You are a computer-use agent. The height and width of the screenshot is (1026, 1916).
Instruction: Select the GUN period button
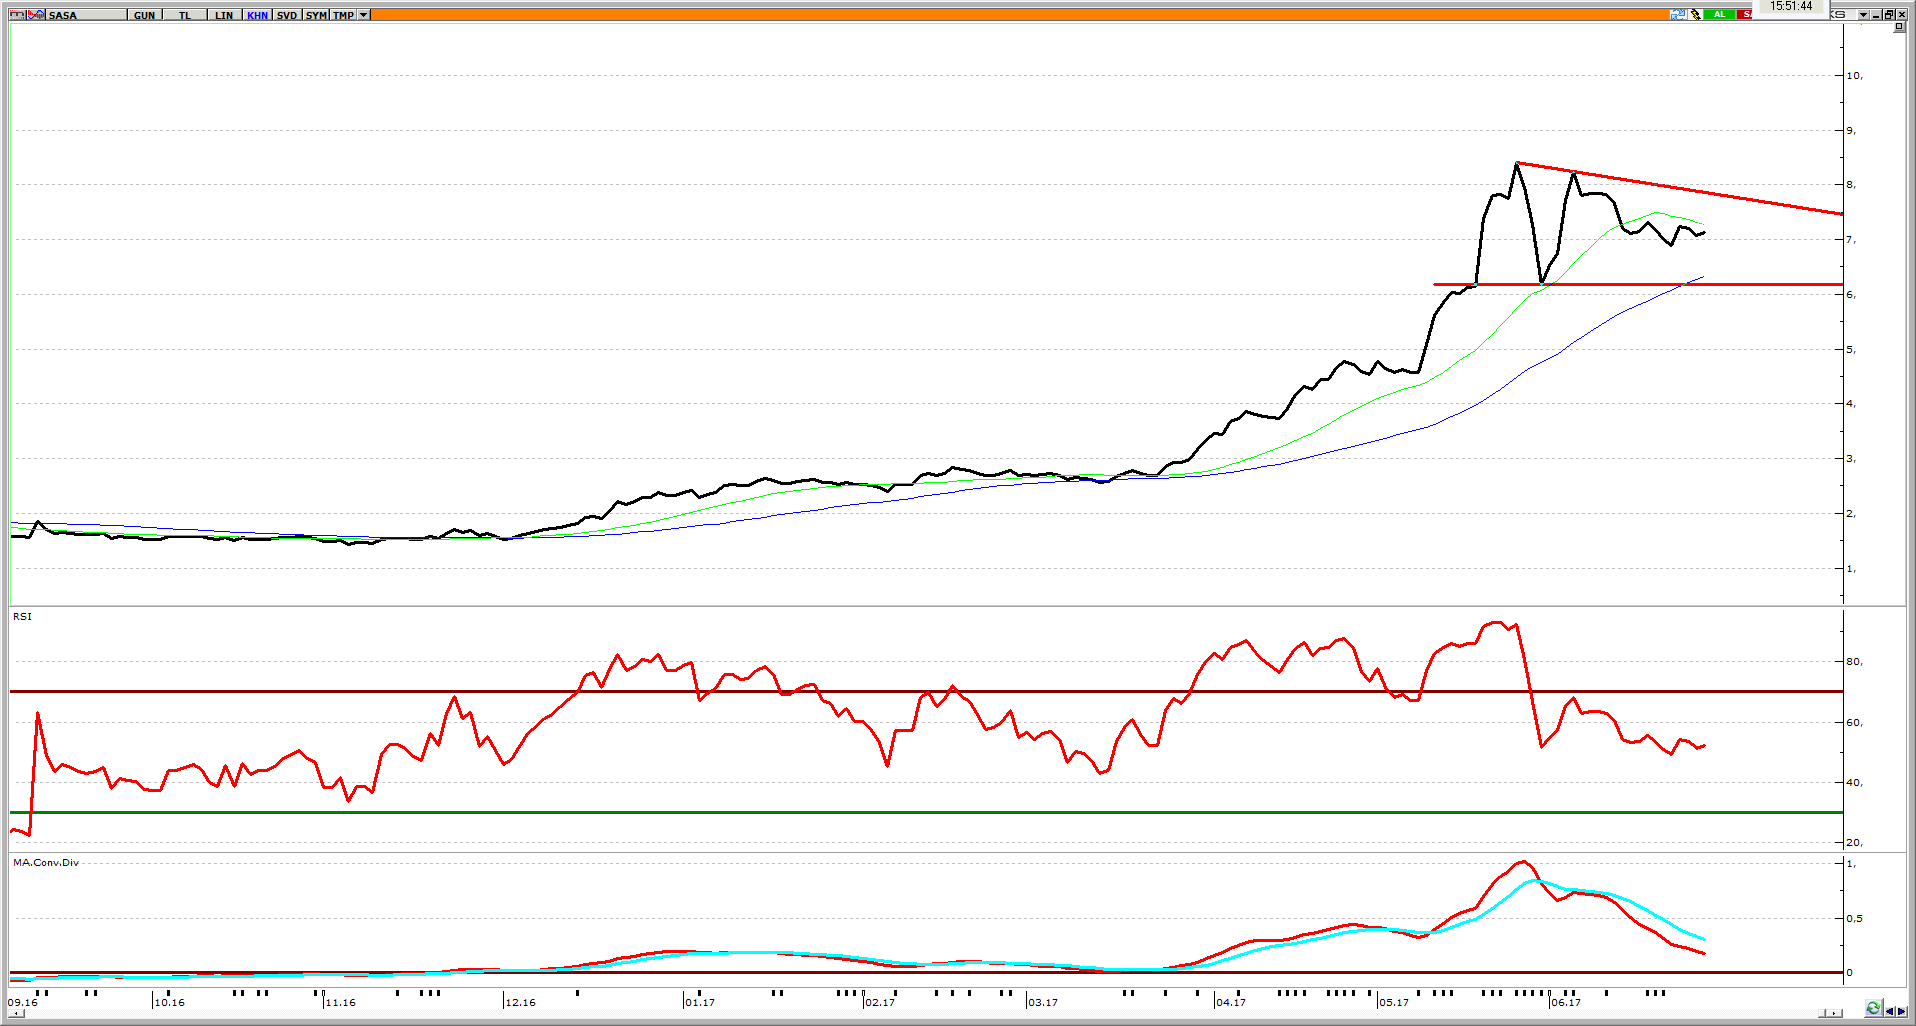145,15
